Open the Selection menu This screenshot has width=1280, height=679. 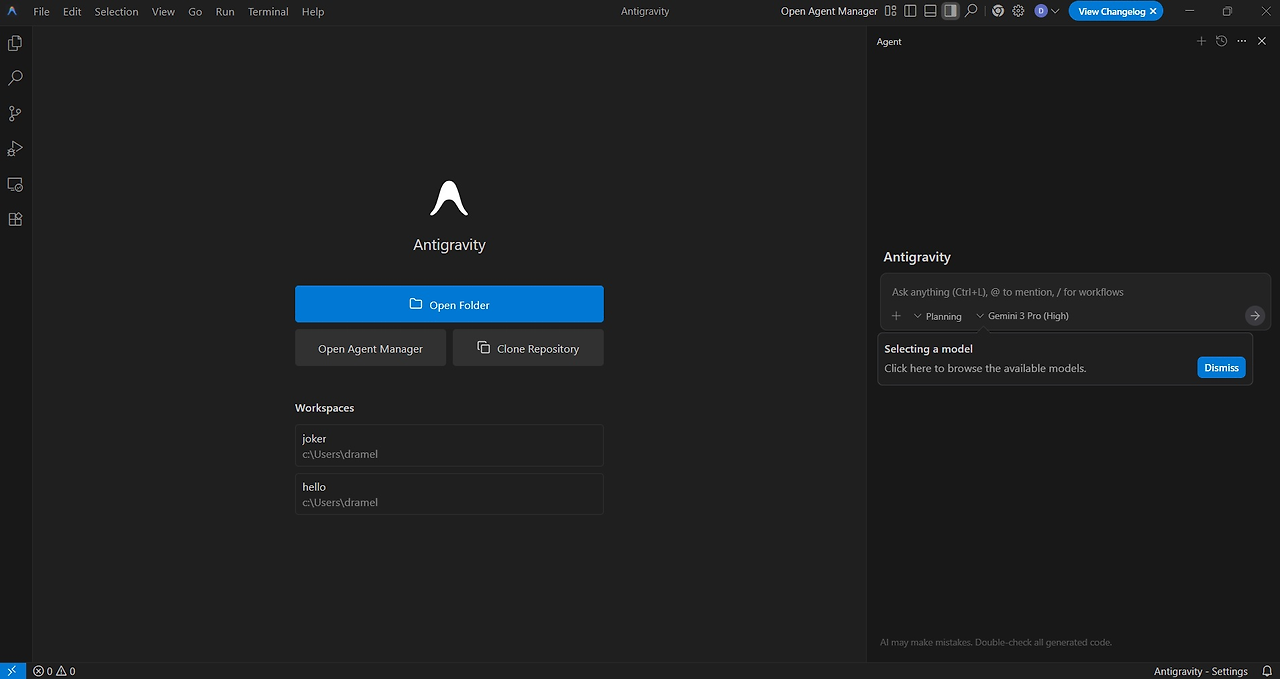coord(116,12)
